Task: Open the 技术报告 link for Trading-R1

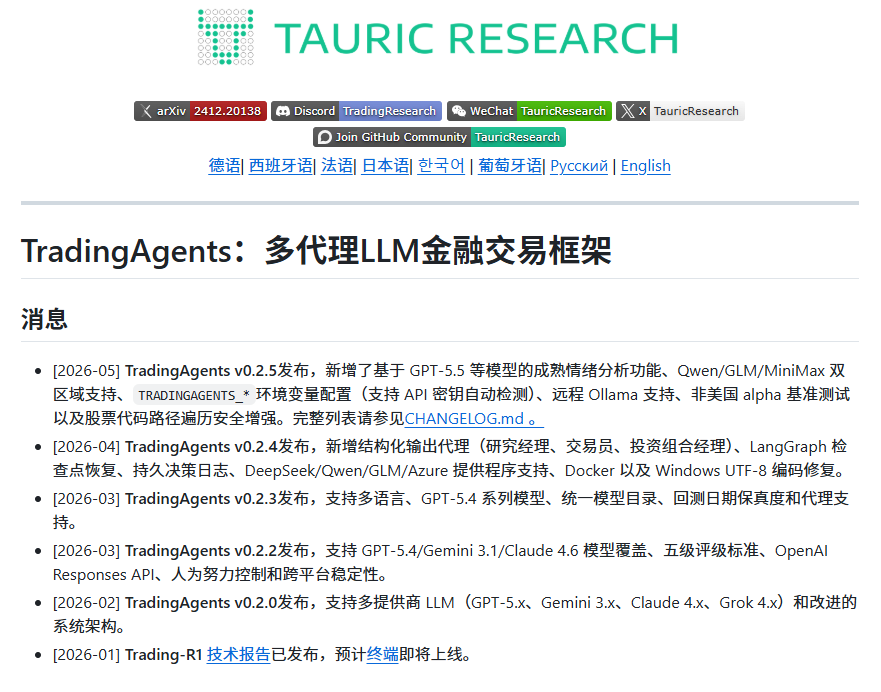Action: pos(239,654)
